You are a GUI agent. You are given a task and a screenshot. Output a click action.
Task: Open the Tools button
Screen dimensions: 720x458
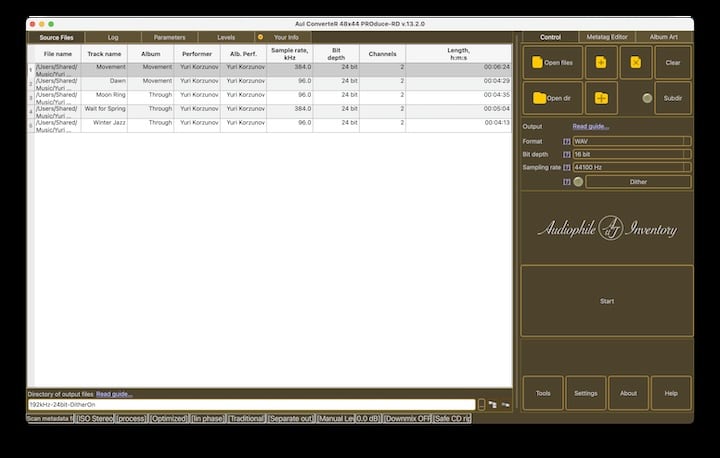[543, 393]
